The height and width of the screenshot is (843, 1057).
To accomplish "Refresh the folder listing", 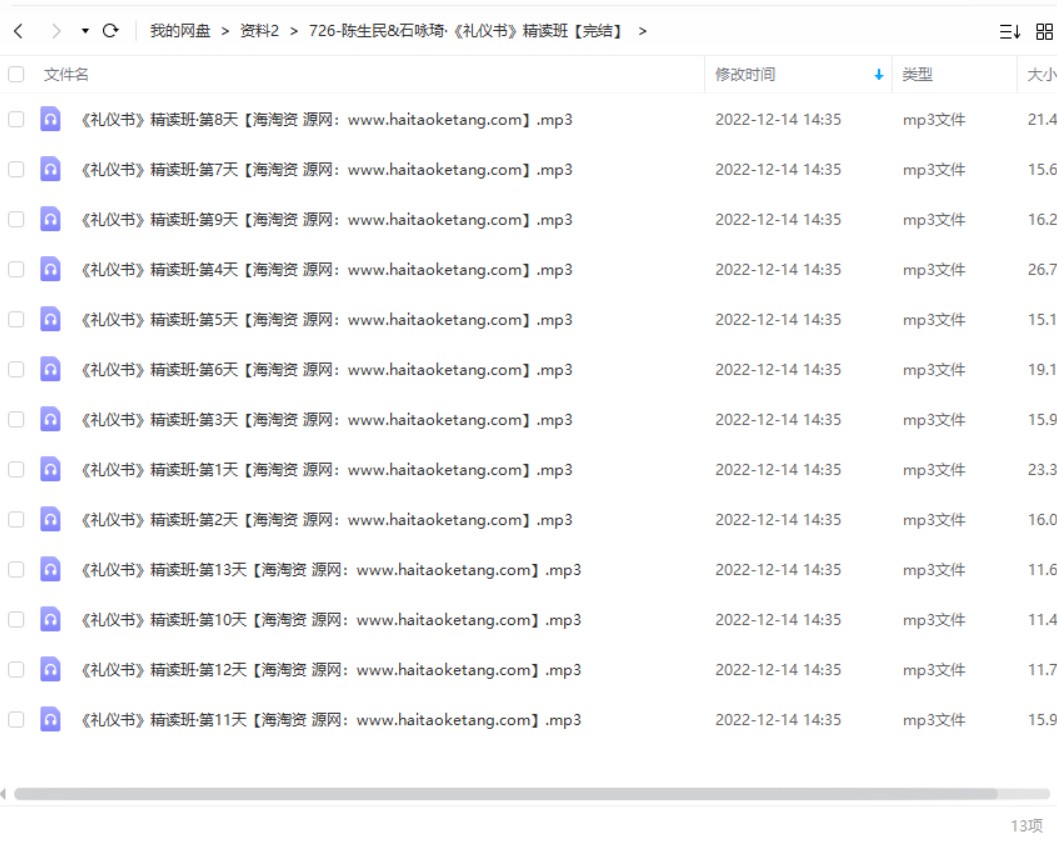I will (111, 31).
